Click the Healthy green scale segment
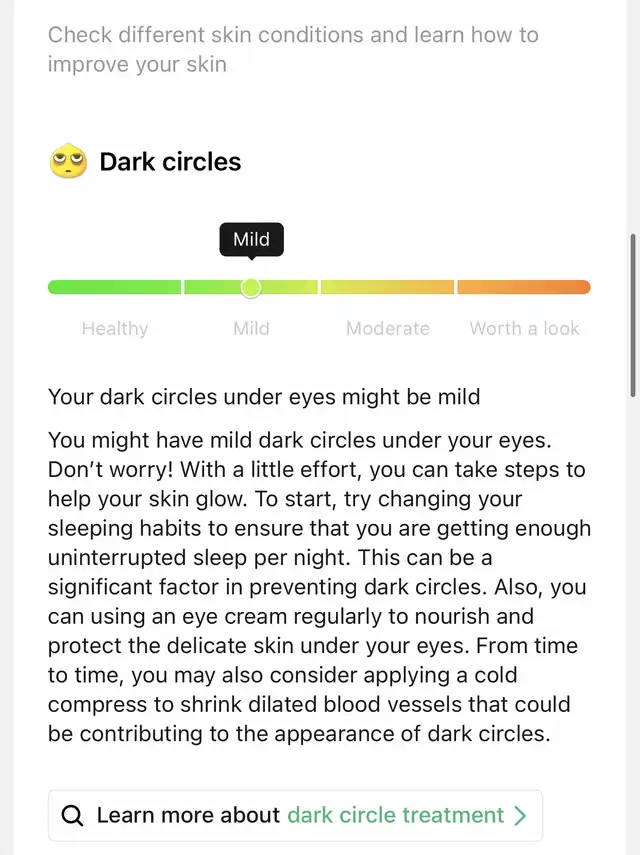Screen dimensions: 640x855 tap(114, 288)
